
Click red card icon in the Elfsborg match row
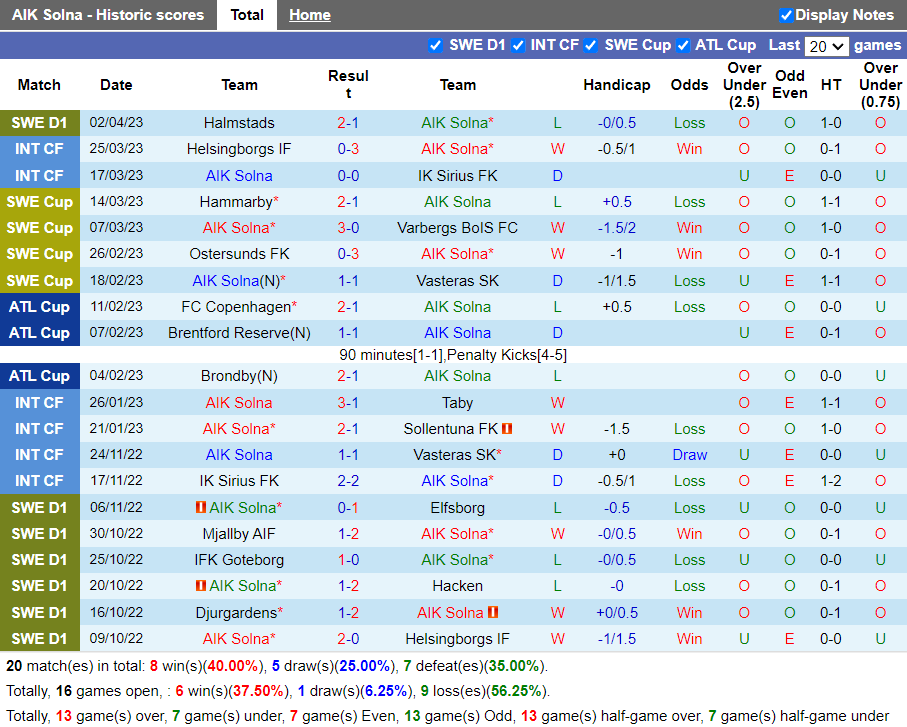click(x=201, y=508)
